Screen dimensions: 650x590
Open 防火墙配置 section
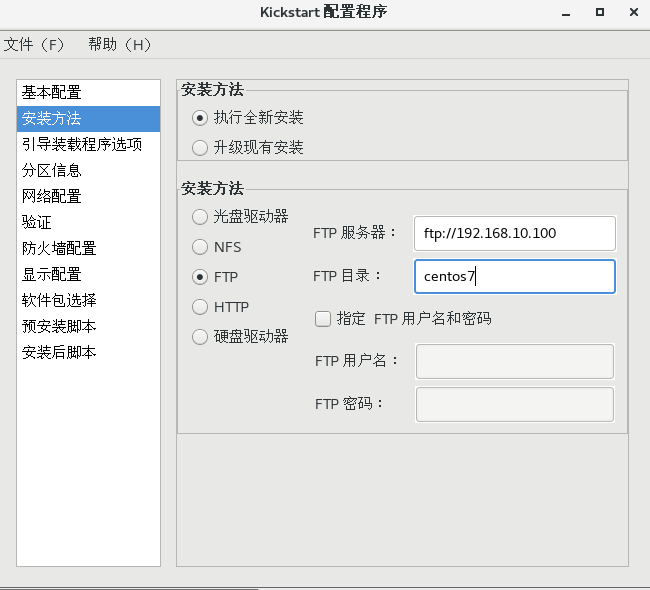(x=88, y=248)
